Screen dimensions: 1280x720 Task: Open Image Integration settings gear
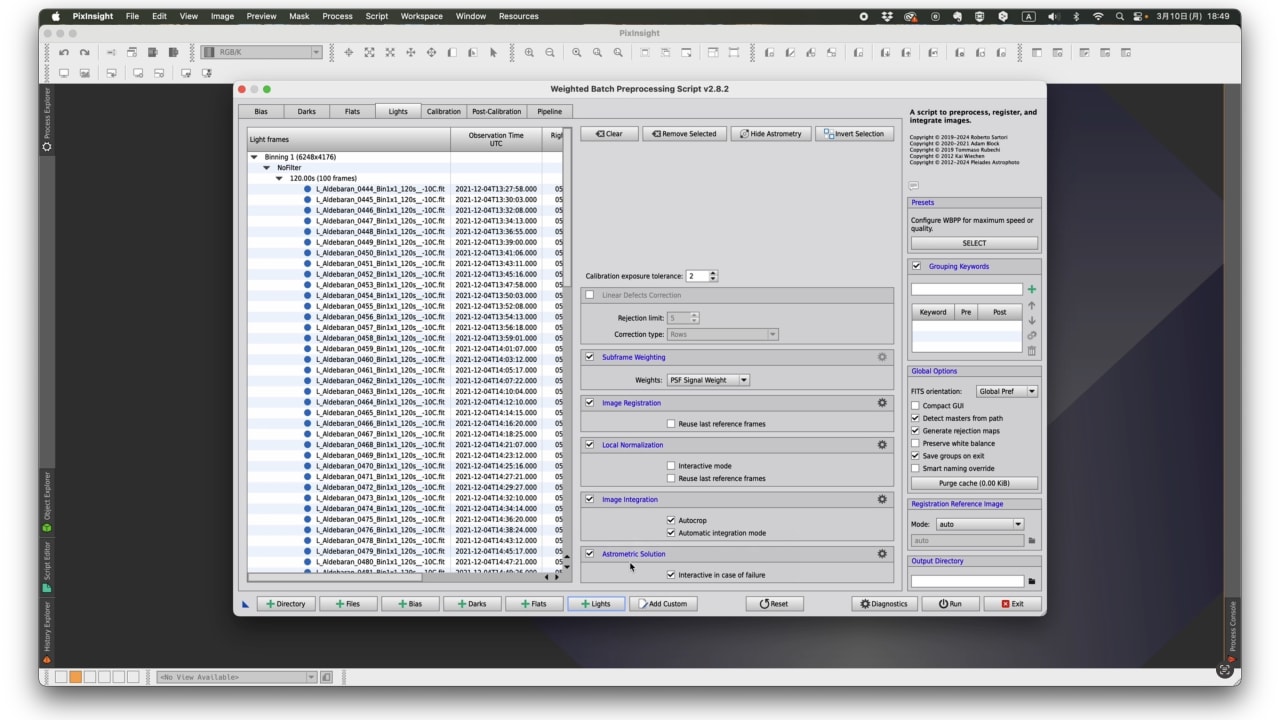coord(882,499)
